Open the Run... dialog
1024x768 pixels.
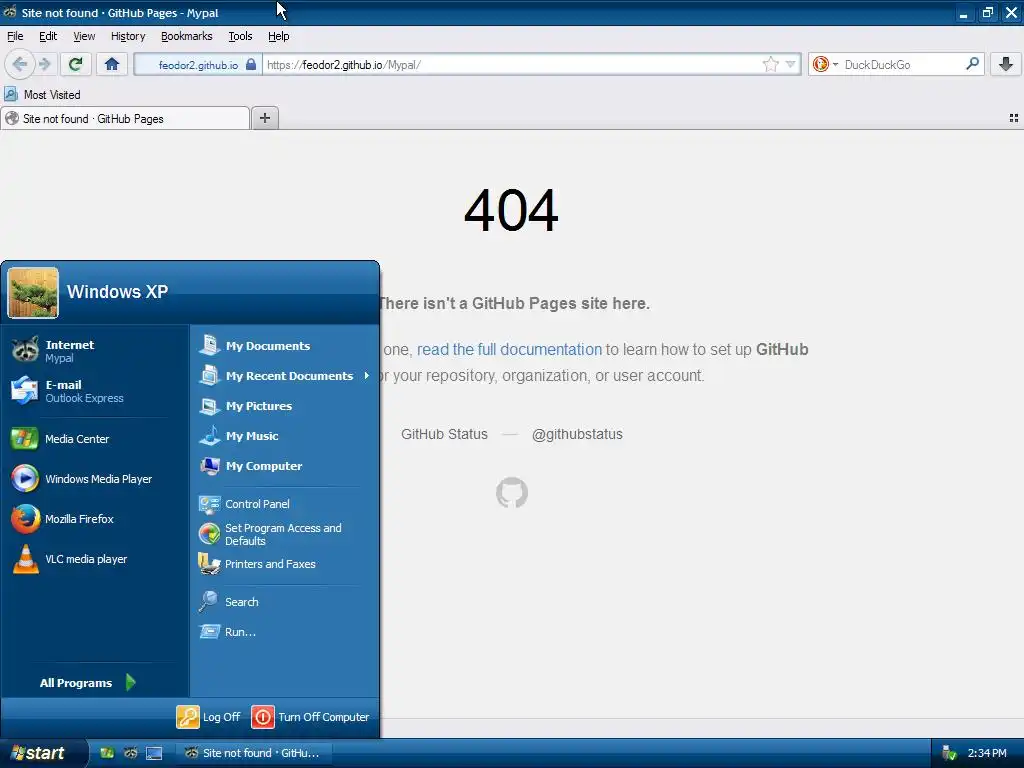285,632
